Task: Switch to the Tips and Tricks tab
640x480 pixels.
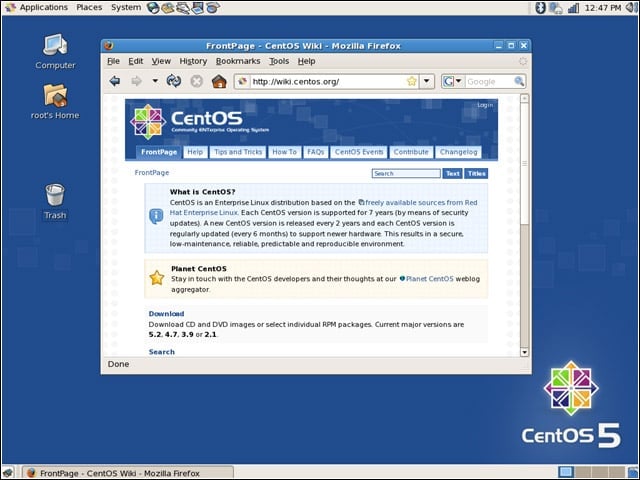Action: pyautogui.click(x=238, y=152)
